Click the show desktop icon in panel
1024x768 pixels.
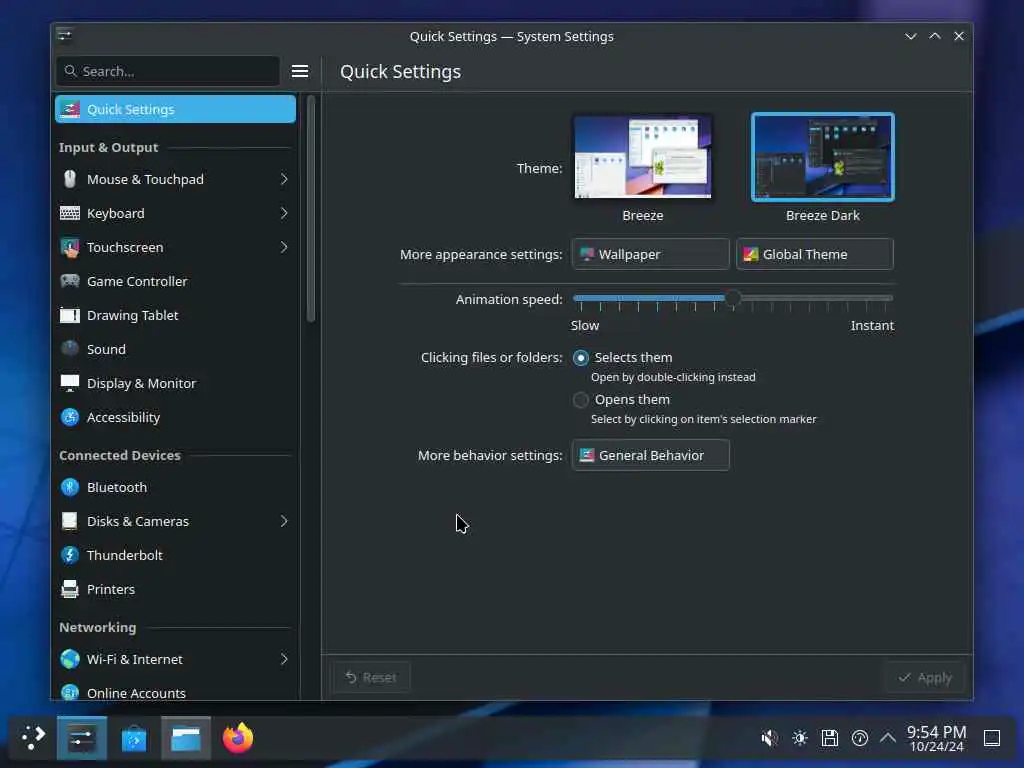click(992, 738)
